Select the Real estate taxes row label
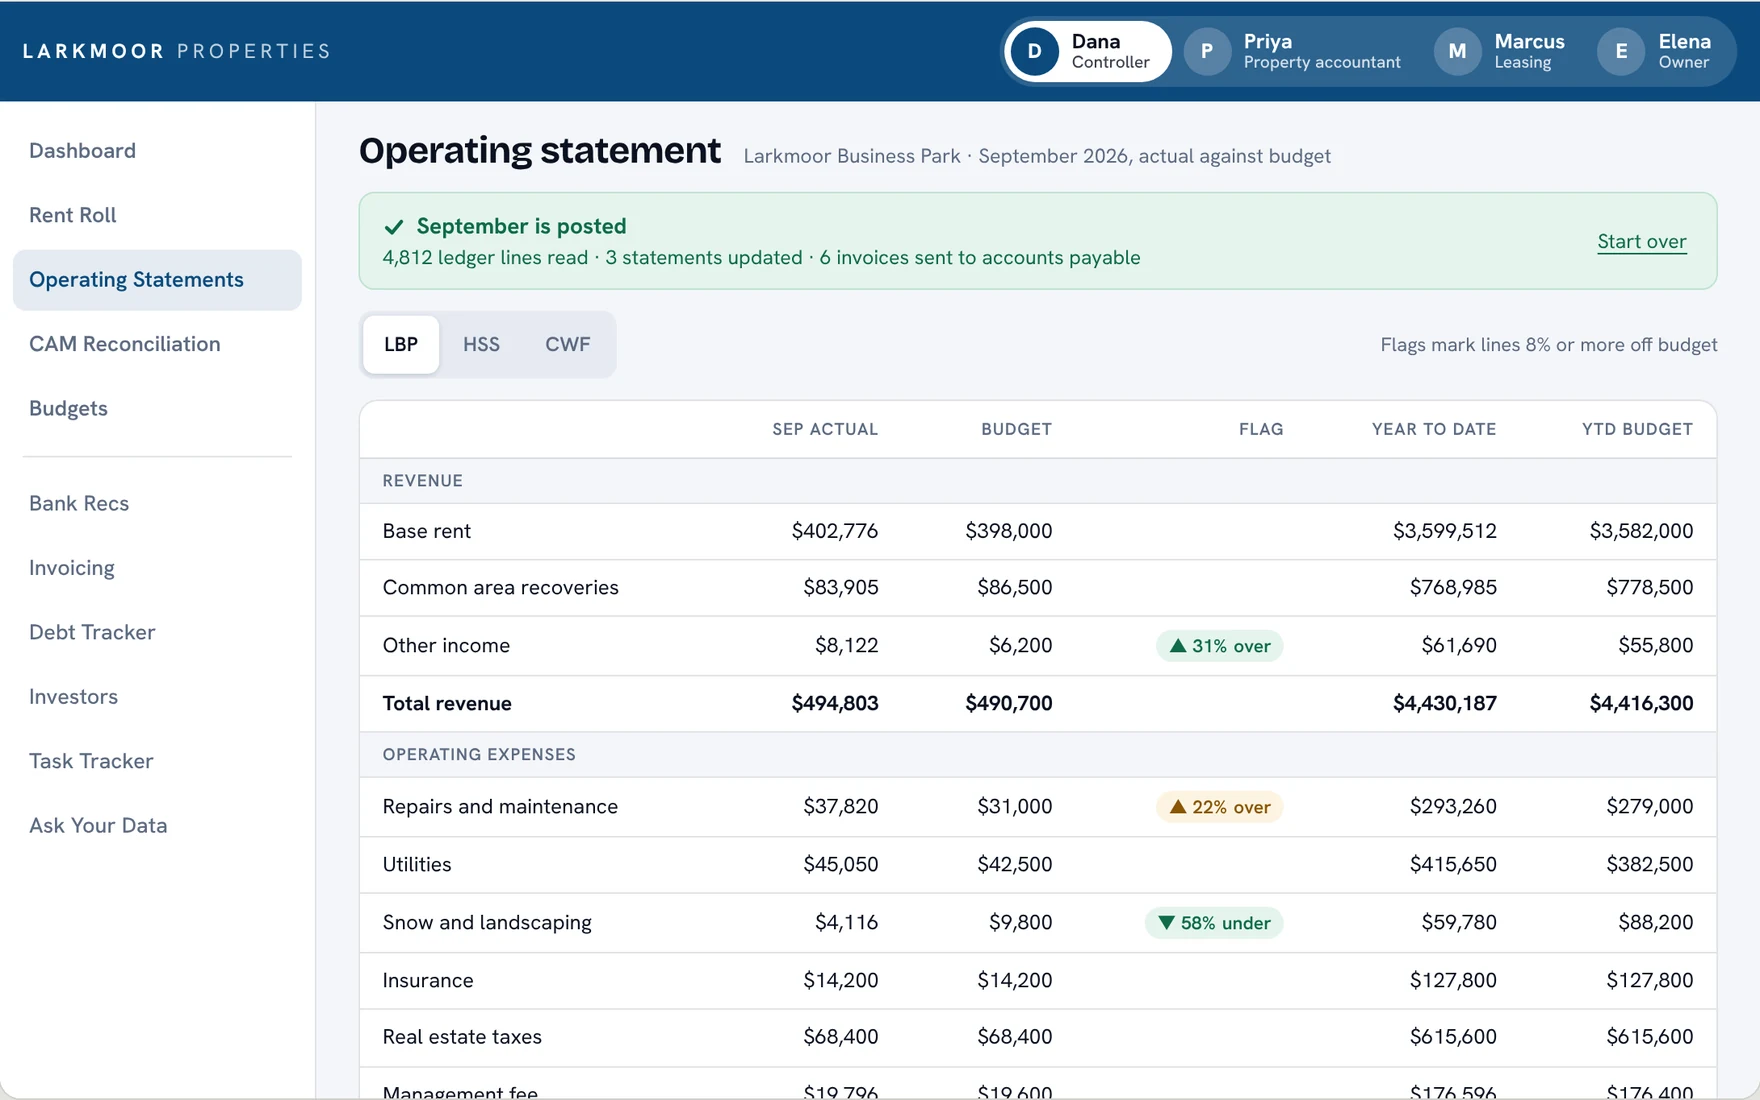This screenshot has height=1100, width=1760. (x=462, y=1037)
